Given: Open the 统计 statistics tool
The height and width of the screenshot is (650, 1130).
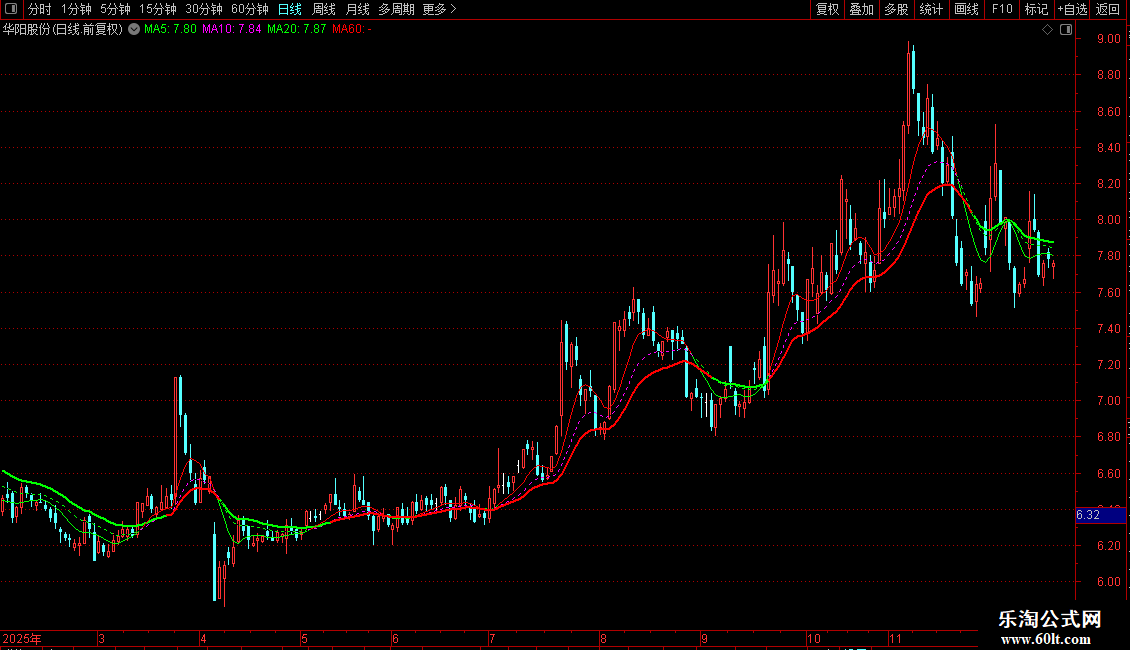Looking at the screenshot, I should 931,9.
